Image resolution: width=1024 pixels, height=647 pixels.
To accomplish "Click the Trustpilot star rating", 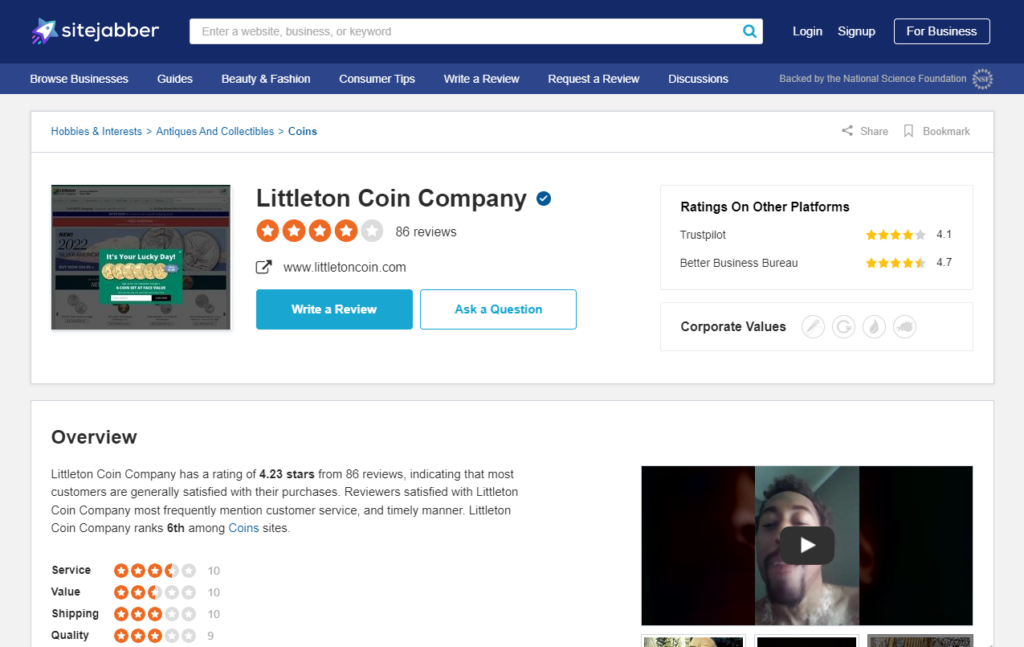I will 895,235.
